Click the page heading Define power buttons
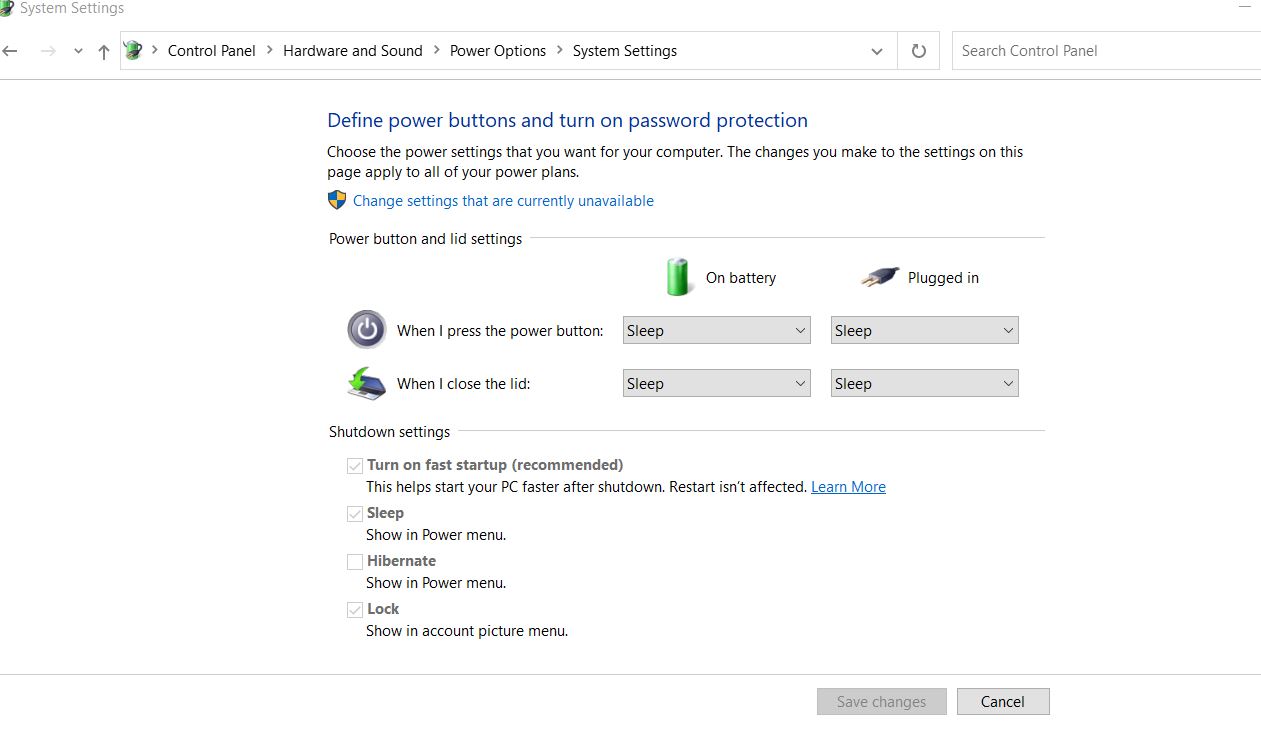 coord(567,121)
